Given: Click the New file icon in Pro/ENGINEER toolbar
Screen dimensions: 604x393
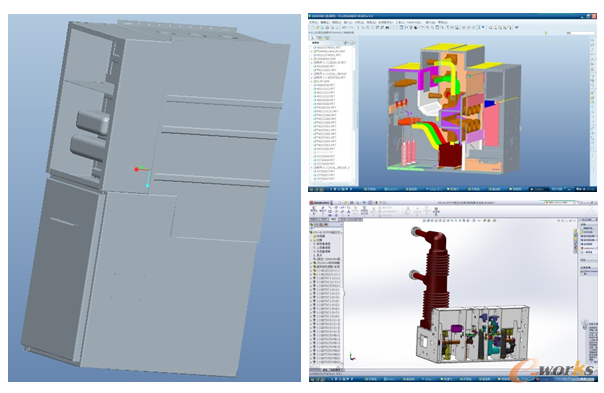Looking at the screenshot, I should click(x=312, y=28).
